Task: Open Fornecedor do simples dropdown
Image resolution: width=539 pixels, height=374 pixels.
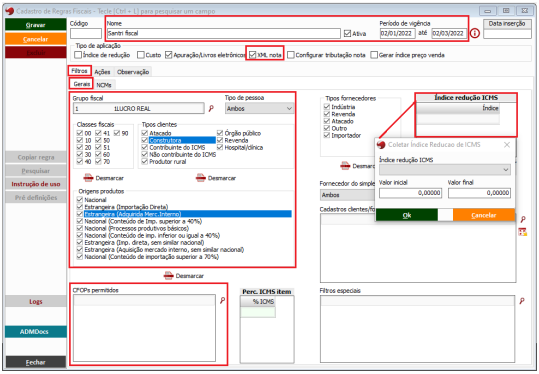Action: (x=348, y=195)
